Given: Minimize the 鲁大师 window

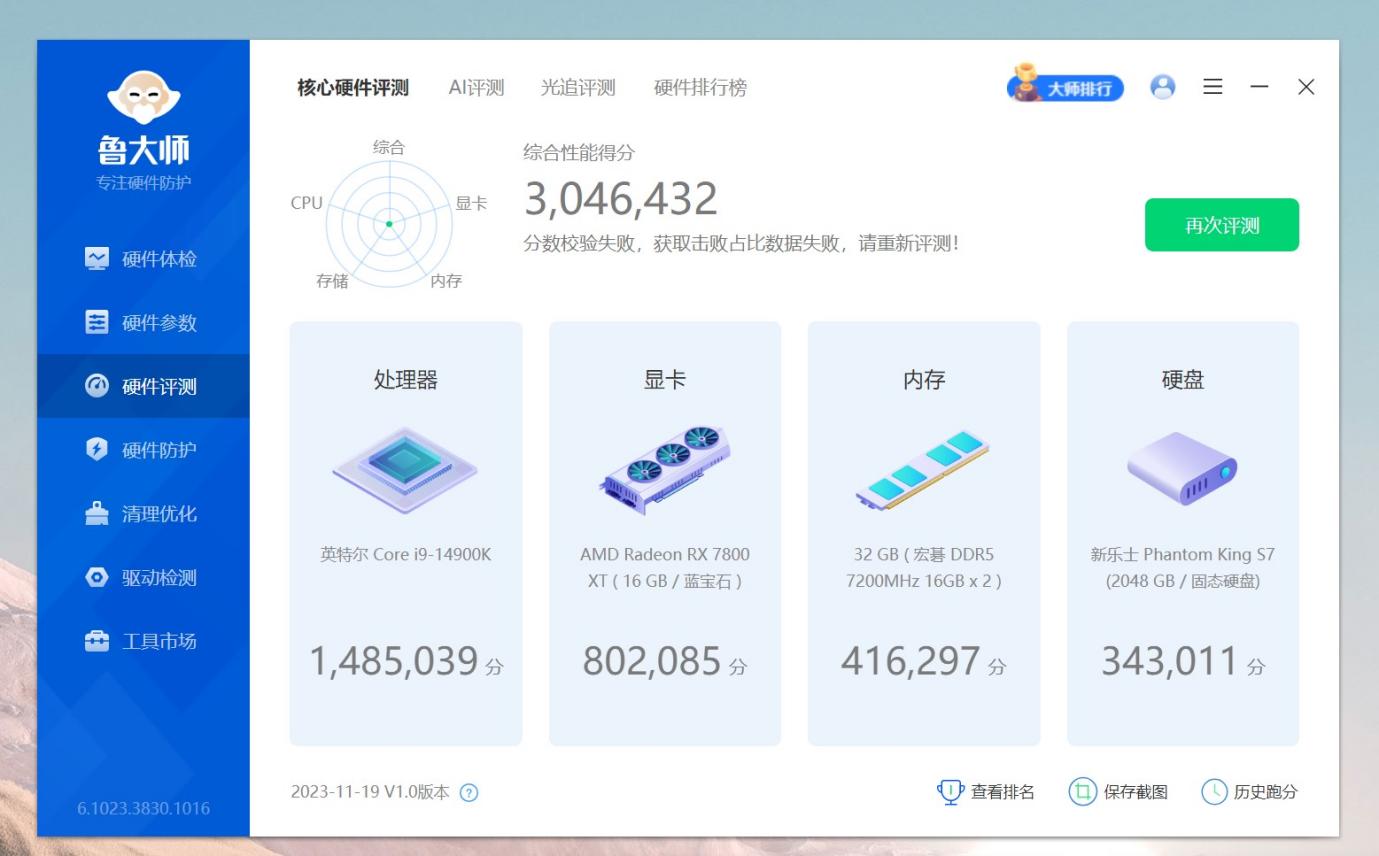Looking at the screenshot, I should click(x=1259, y=87).
